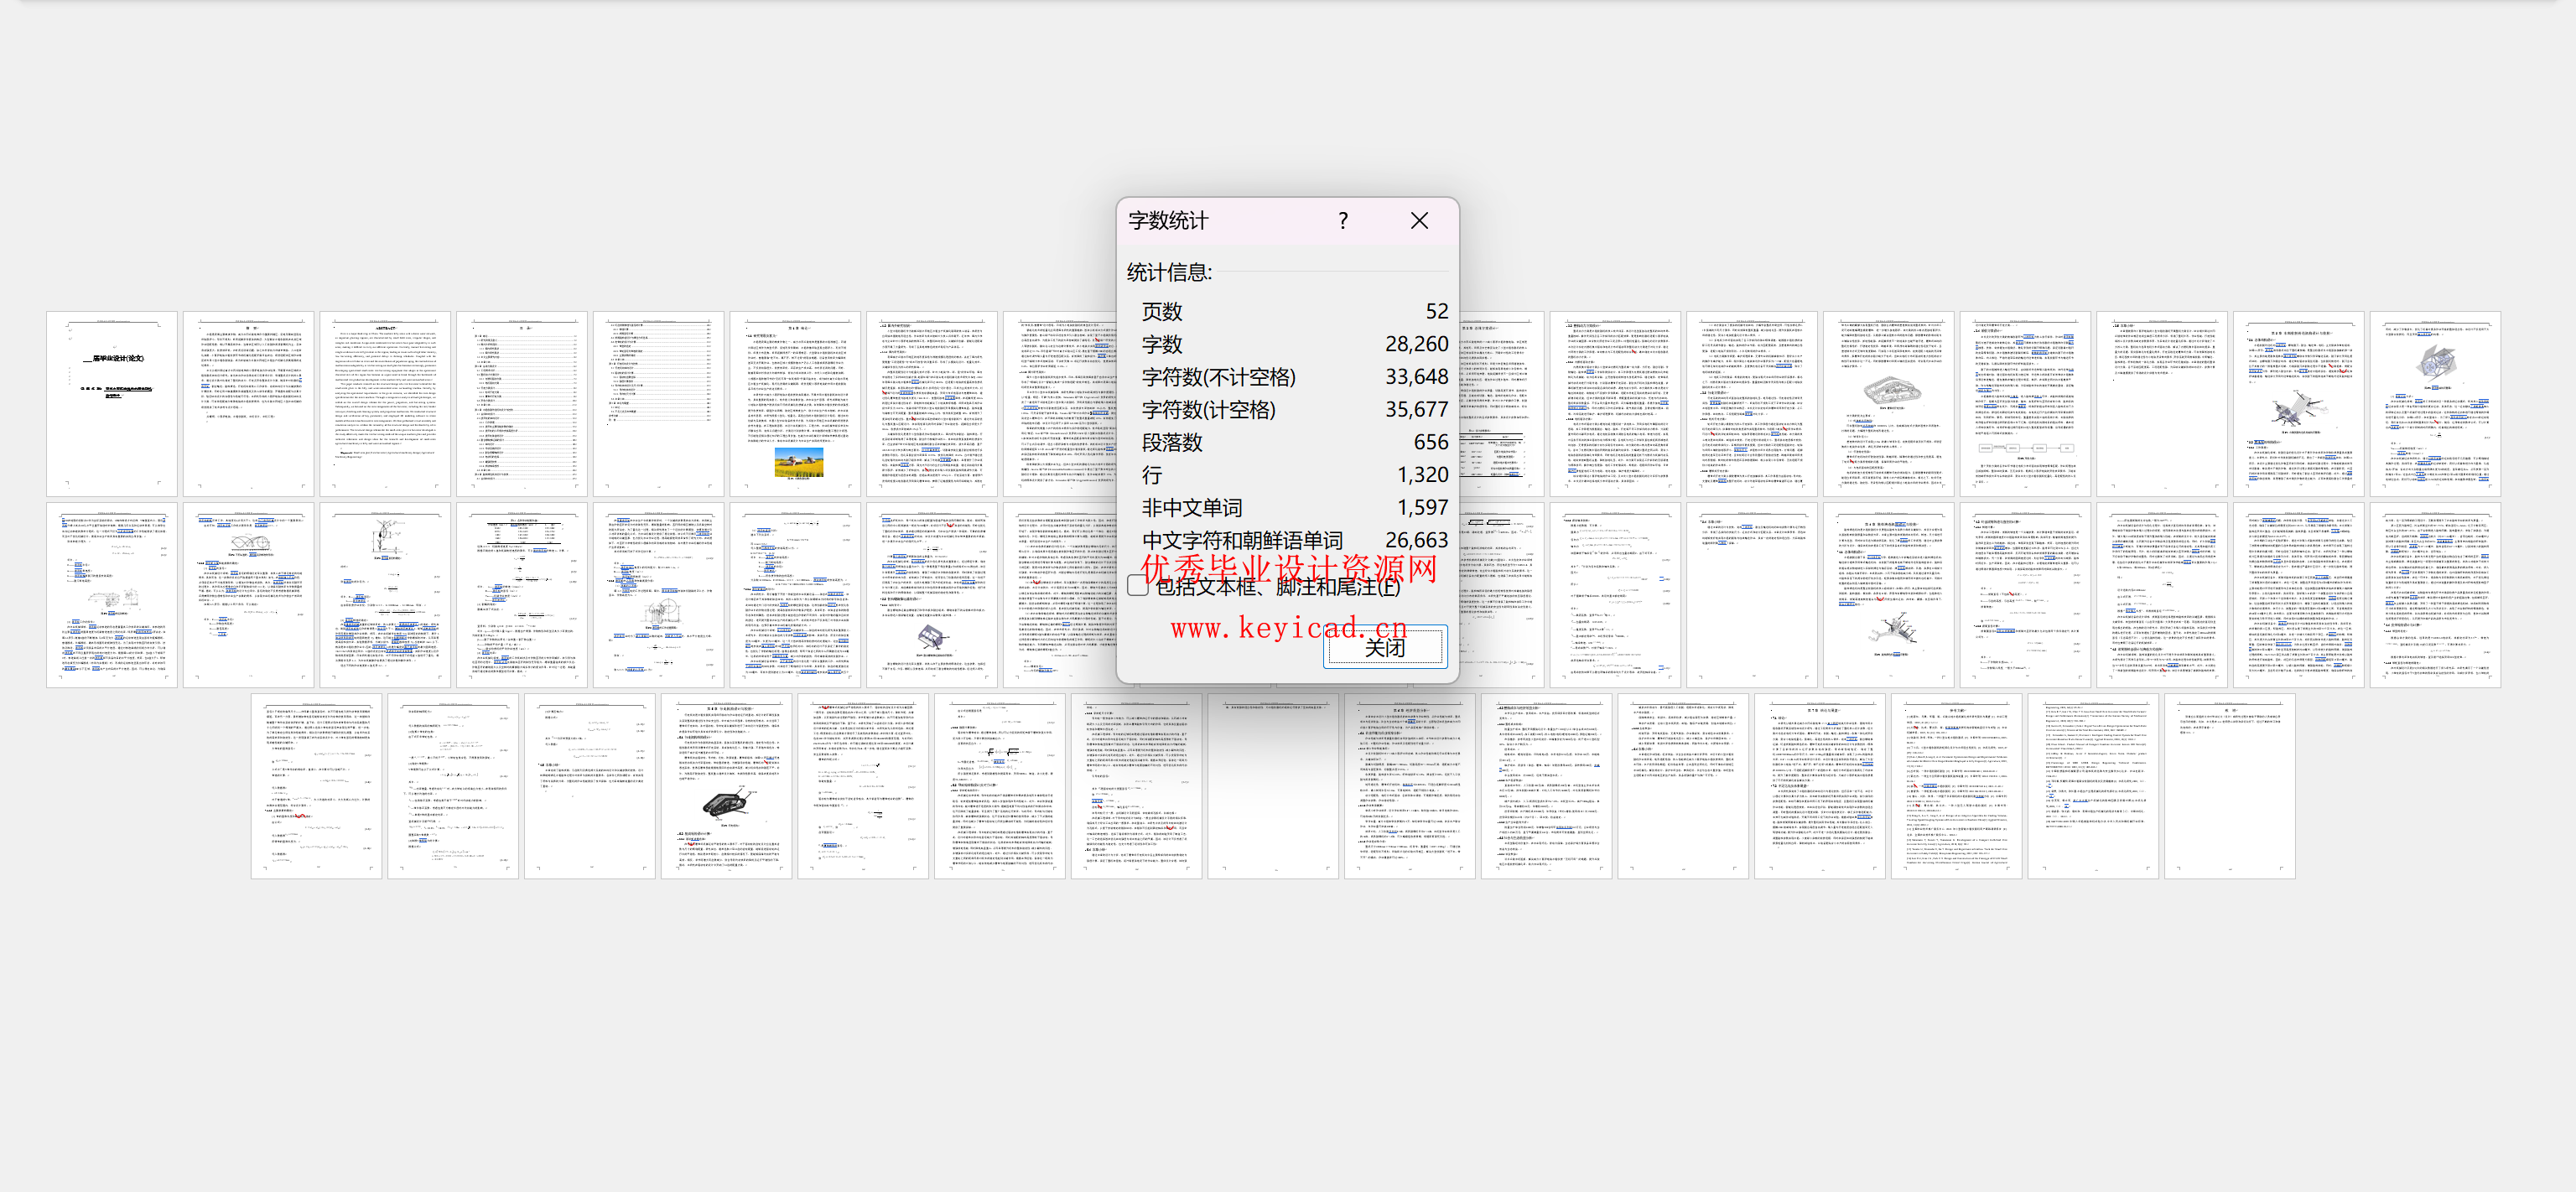Select the 字数 value 28,260
Image resolution: width=2576 pixels, height=1192 pixels.
click(1416, 344)
